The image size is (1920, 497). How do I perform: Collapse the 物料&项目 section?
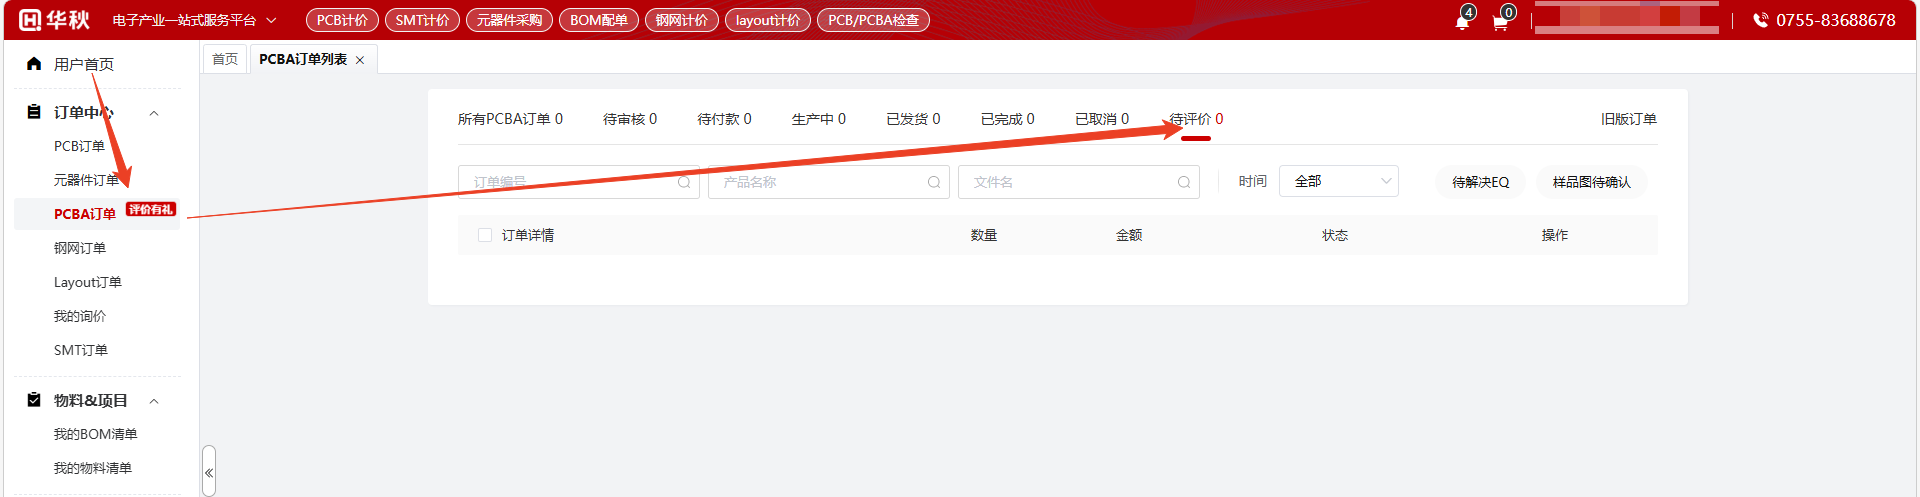pos(154,401)
